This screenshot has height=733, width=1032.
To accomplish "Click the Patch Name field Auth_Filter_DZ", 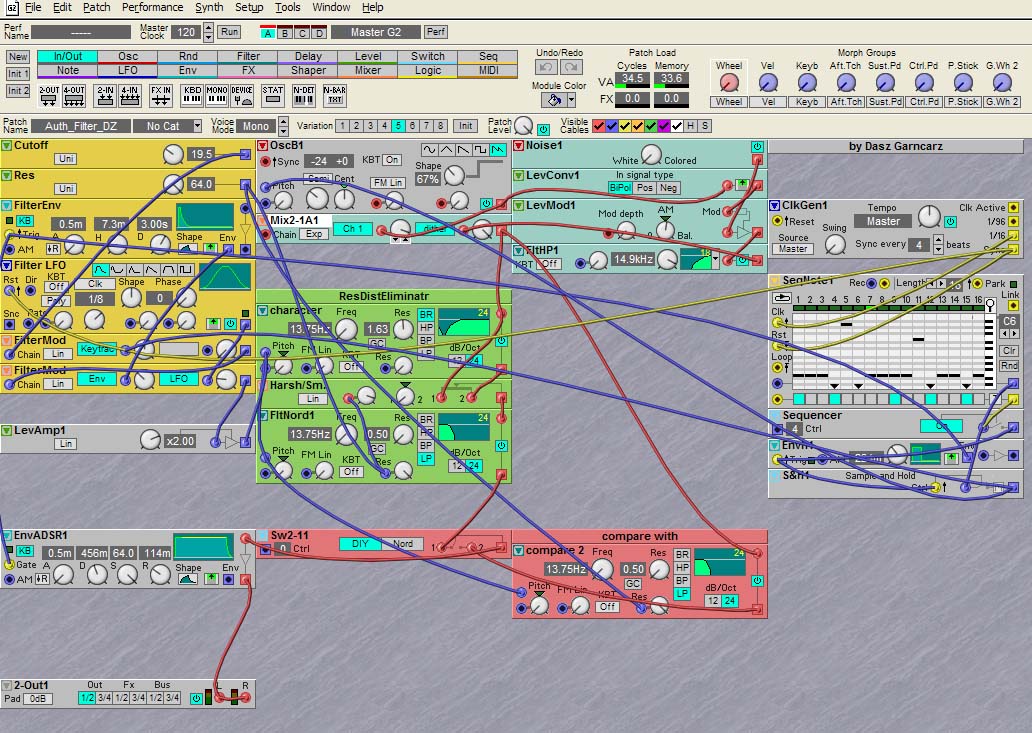I will tap(80, 126).
